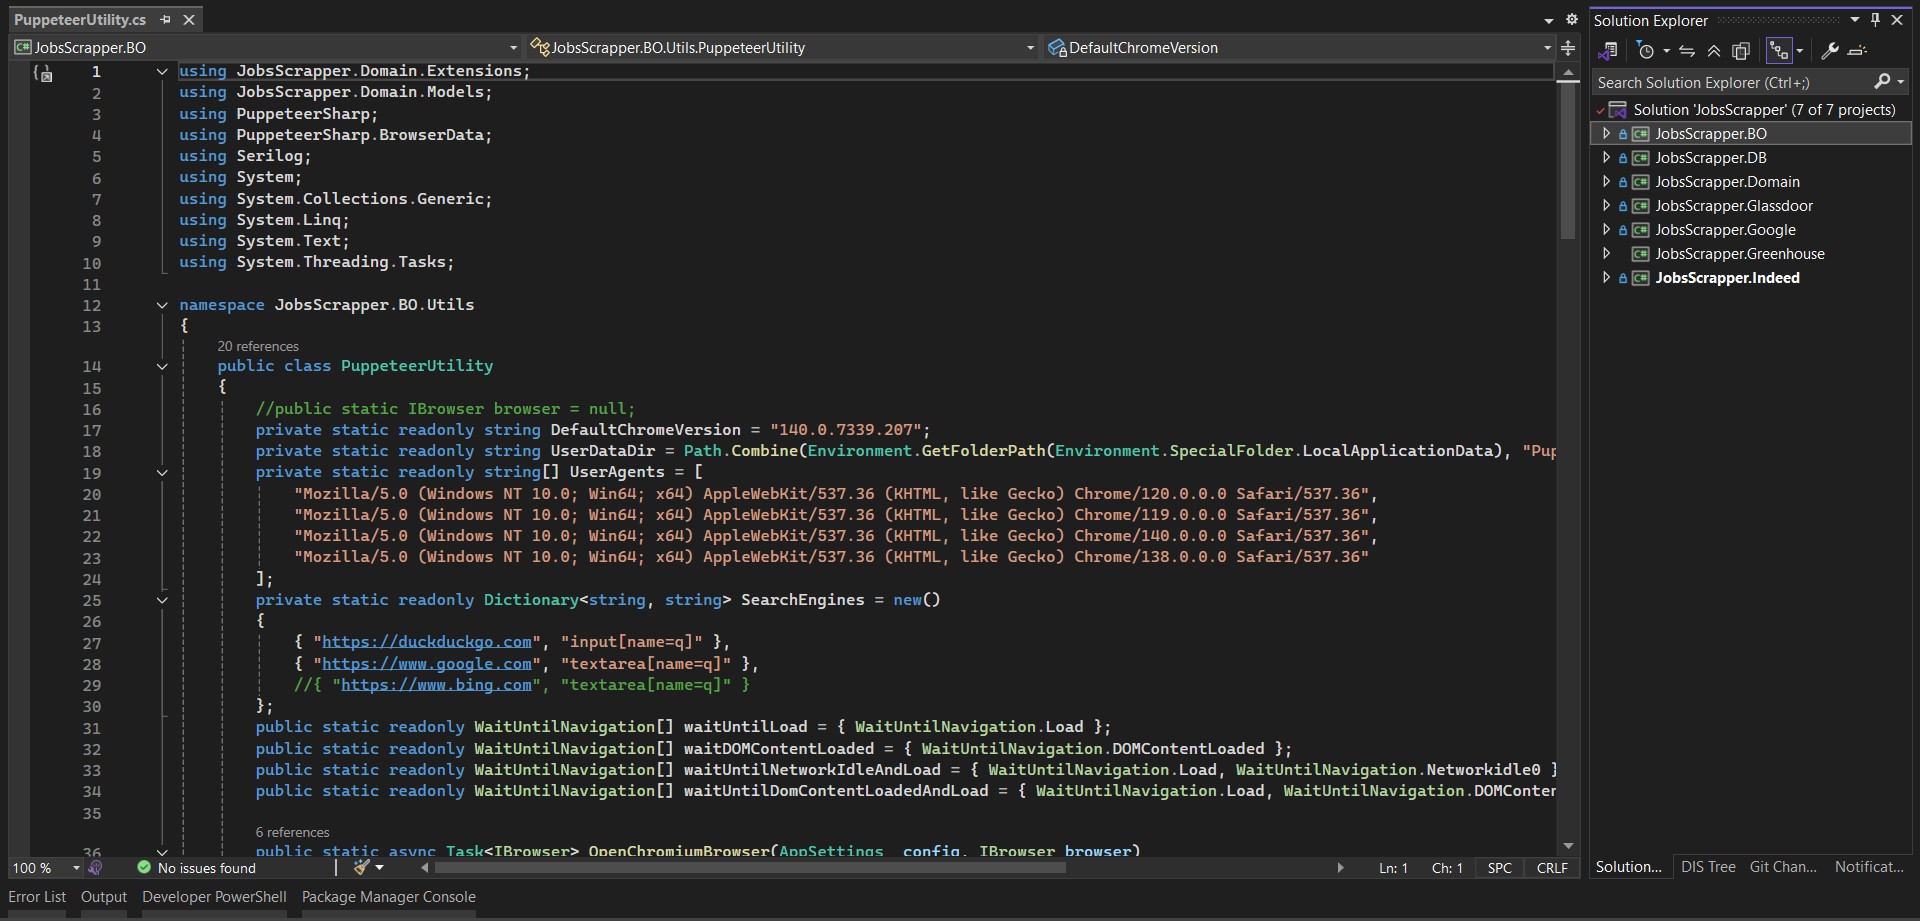The width and height of the screenshot is (1920, 921).
Task: Expand the JobsScrapper.Domain project node
Action: coord(1606,181)
